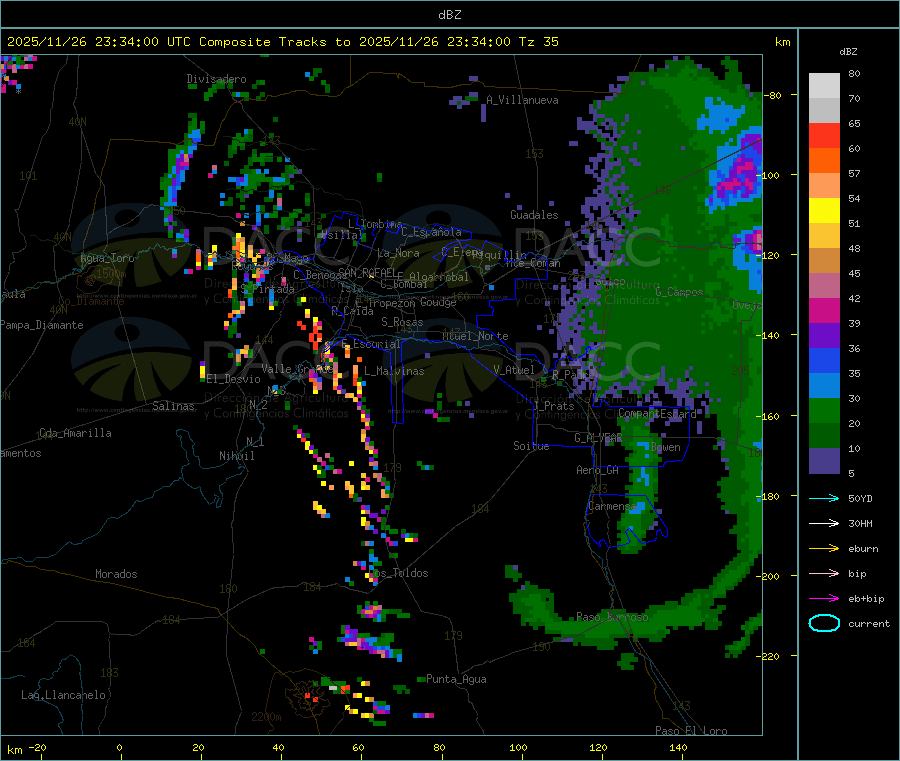Pick the bright green 20-30 dBZ swatch

pyautogui.click(x=824, y=410)
